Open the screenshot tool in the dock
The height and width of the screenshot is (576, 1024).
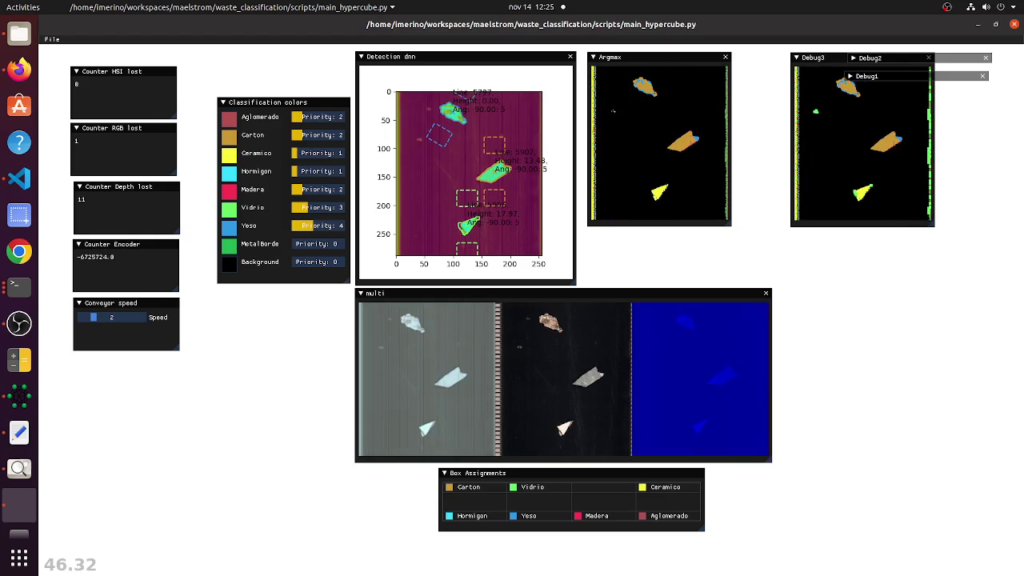[19, 214]
